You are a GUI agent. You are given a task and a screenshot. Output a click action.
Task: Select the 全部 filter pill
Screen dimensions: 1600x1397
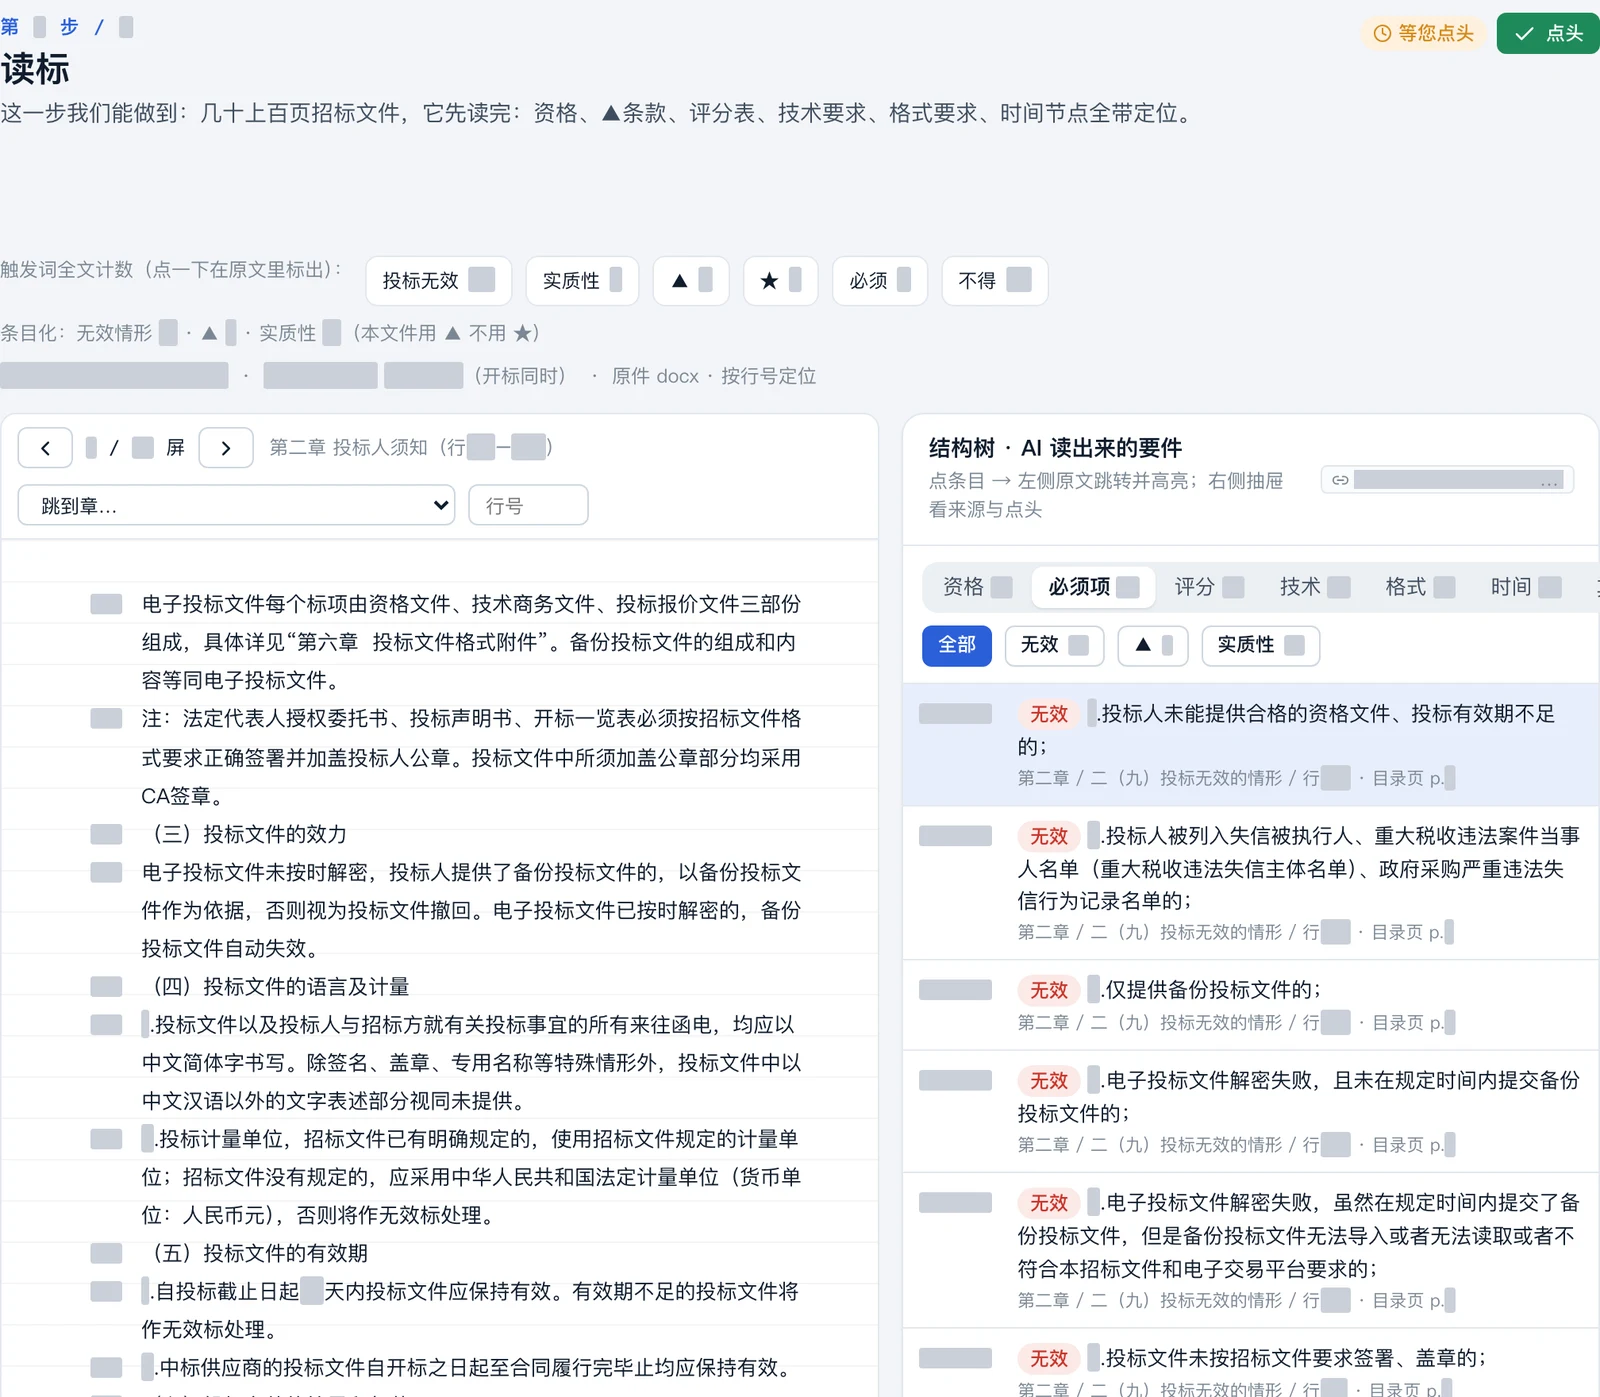pos(957,646)
